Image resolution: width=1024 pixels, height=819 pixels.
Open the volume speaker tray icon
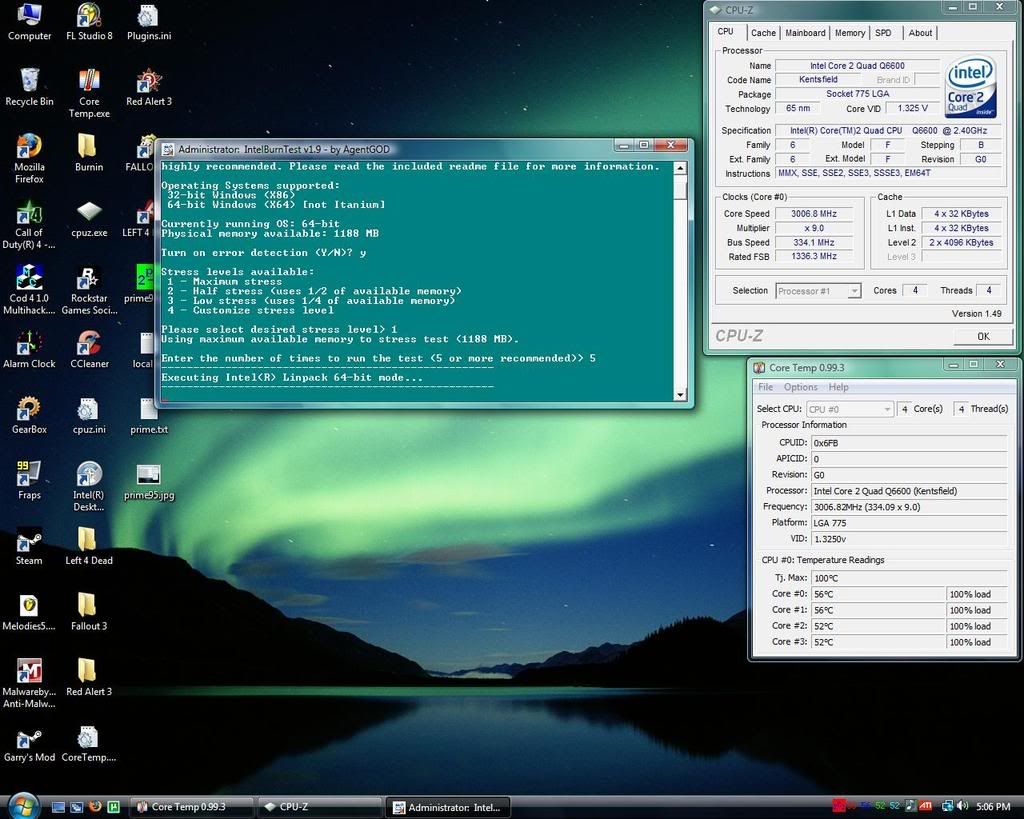pyautogui.click(x=963, y=807)
